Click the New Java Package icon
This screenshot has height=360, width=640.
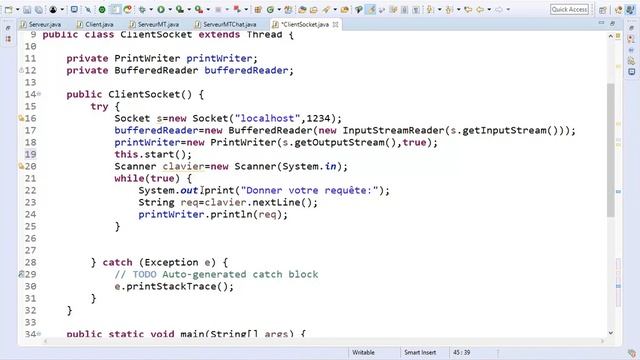(x=258, y=9)
